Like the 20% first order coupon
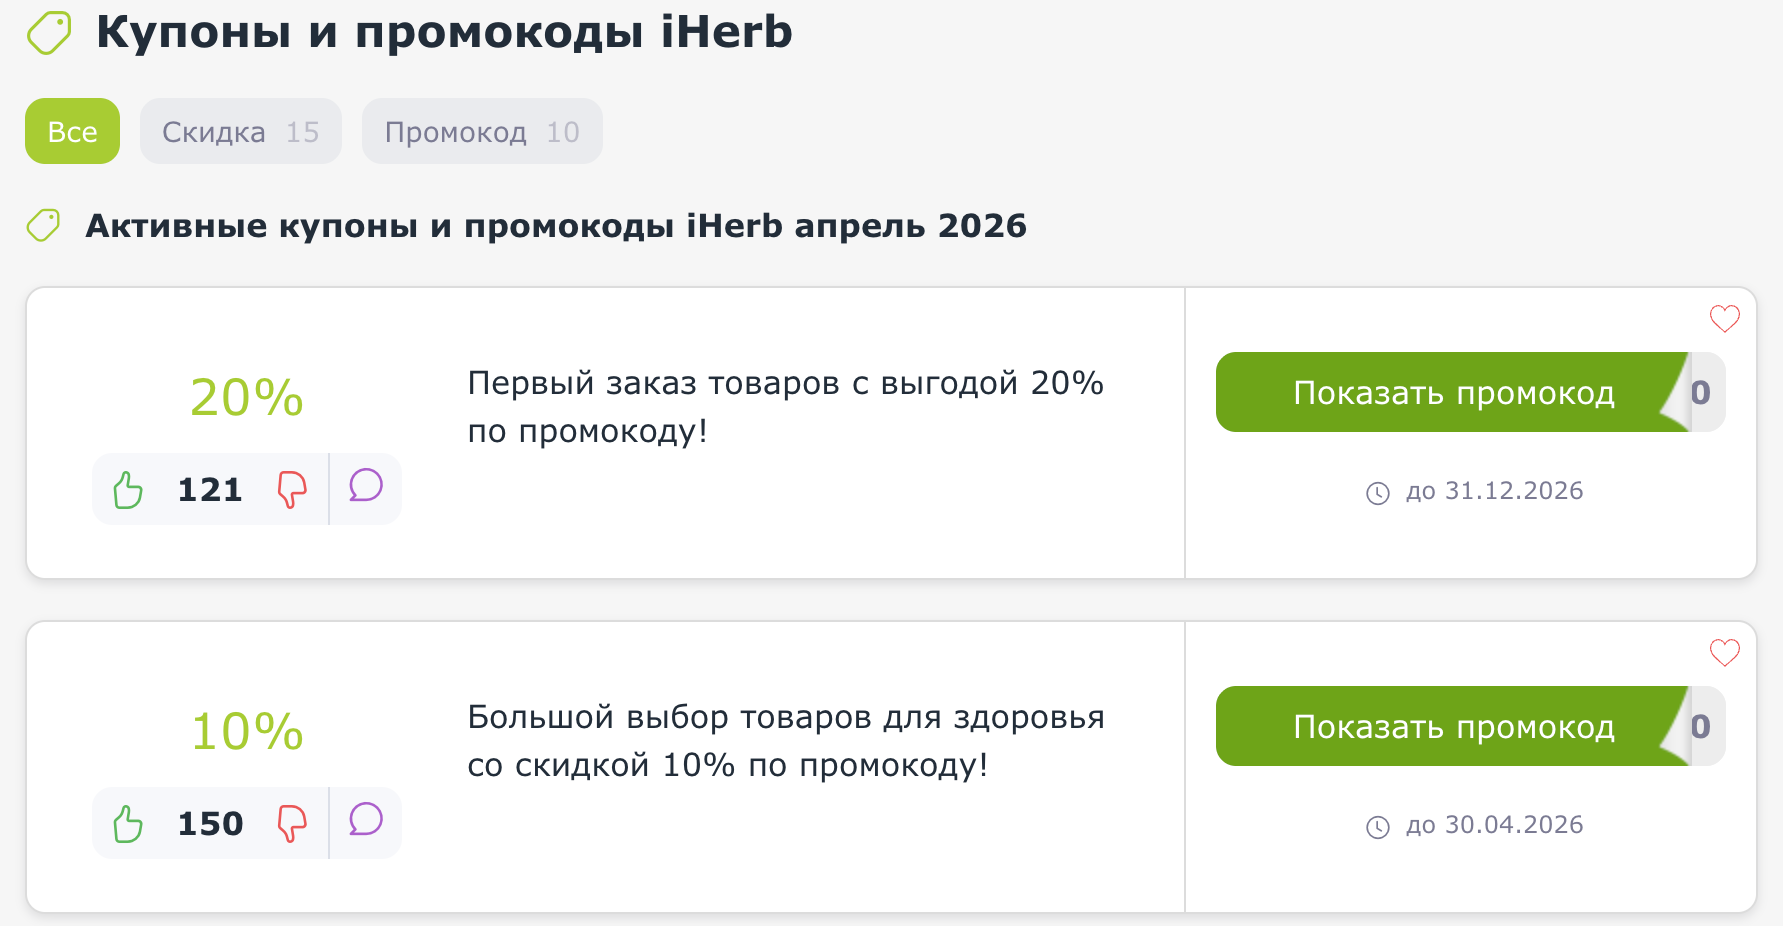The width and height of the screenshot is (1783, 926). pyautogui.click(x=128, y=490)
